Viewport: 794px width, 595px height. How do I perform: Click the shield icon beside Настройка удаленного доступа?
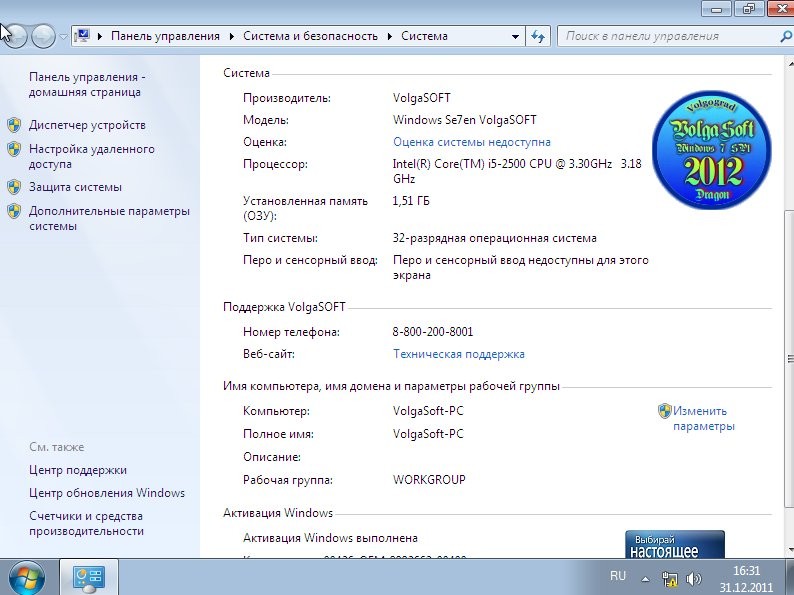click(14, 149)
